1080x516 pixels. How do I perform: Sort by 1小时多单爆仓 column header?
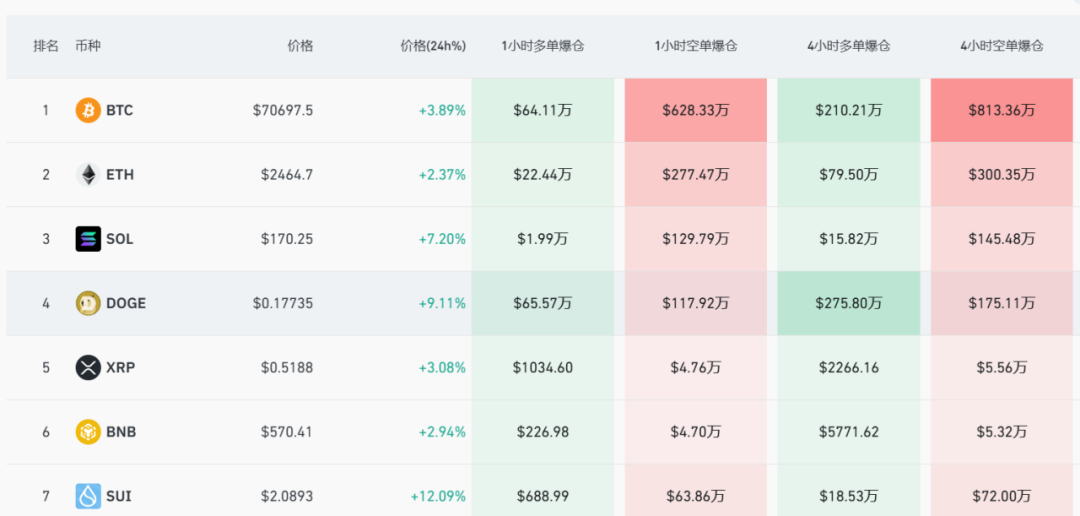click(x=543, y=46)
